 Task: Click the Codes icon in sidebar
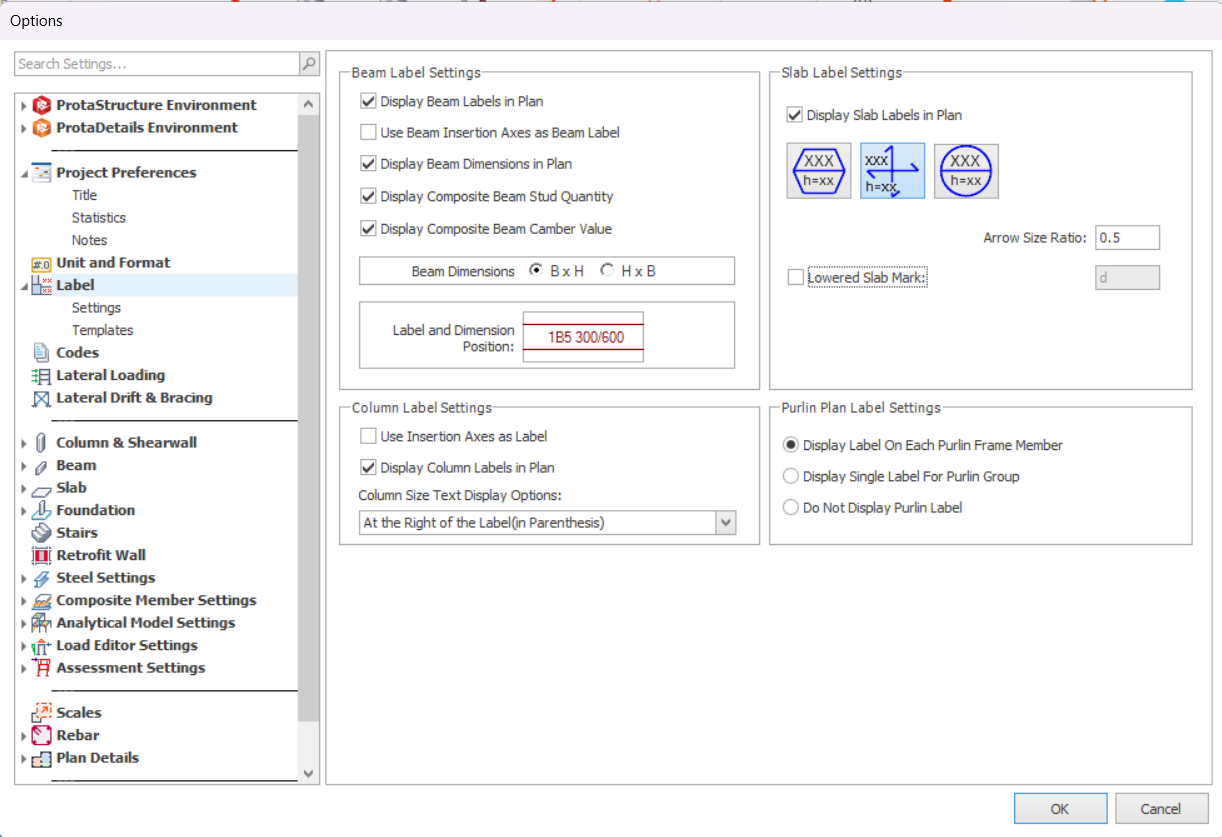click(x=41, y=353)
